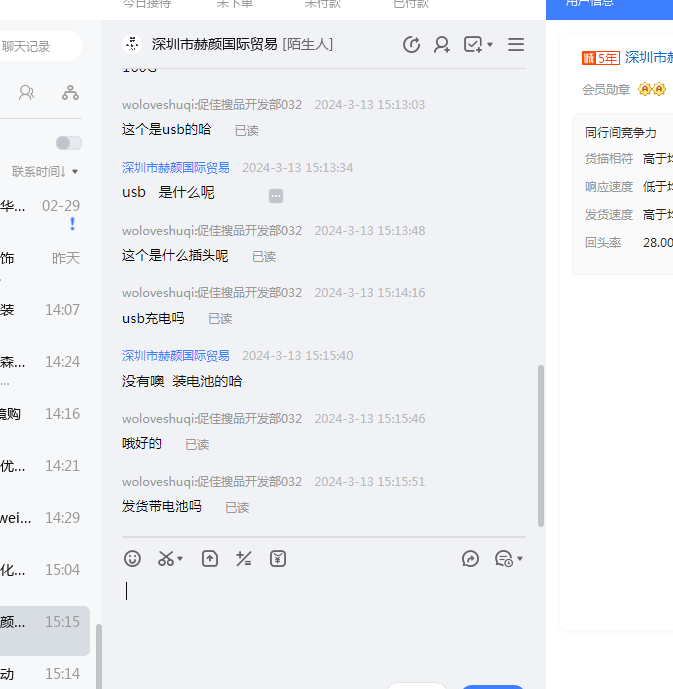
Task: Click the yuan payment request icon
Action: point(278,559)
